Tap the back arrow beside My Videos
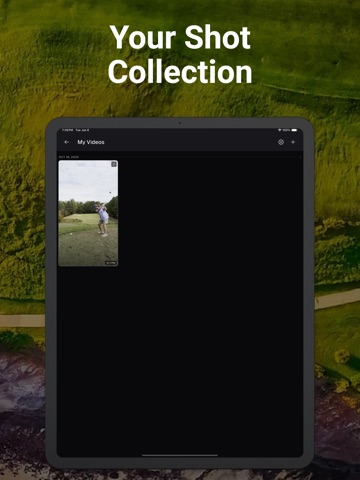Viewport: 360px width, 480px height. (67, 142)
